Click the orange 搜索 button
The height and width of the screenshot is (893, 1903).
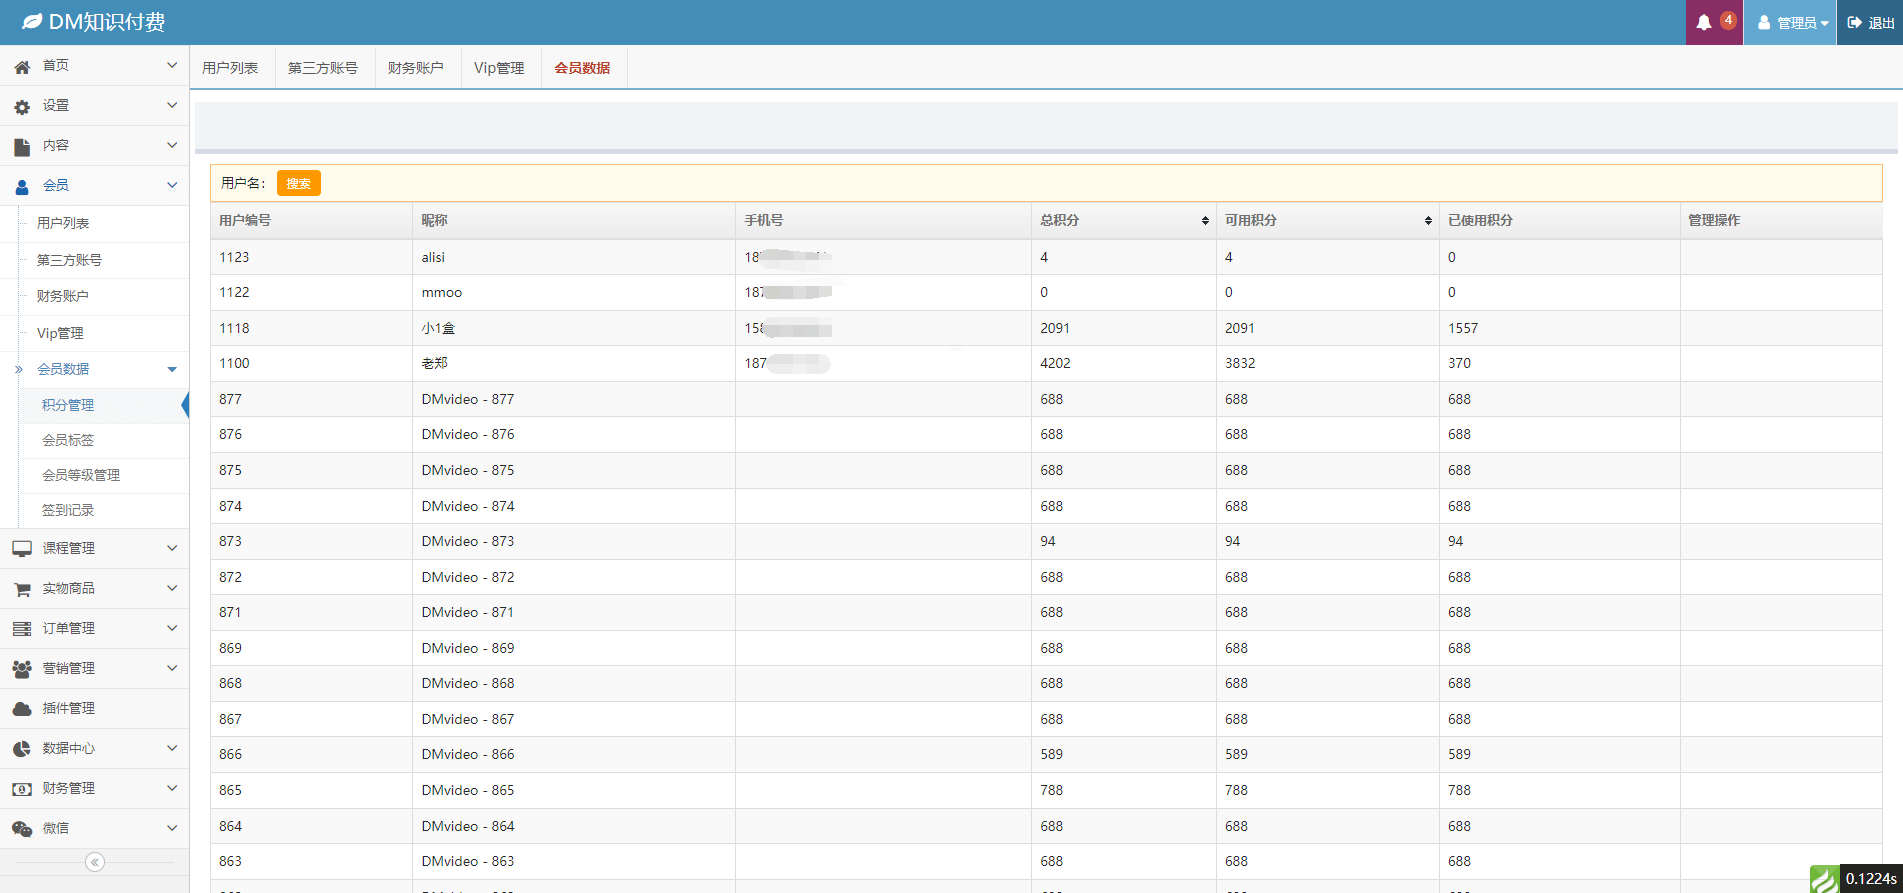tap(298, 183)
